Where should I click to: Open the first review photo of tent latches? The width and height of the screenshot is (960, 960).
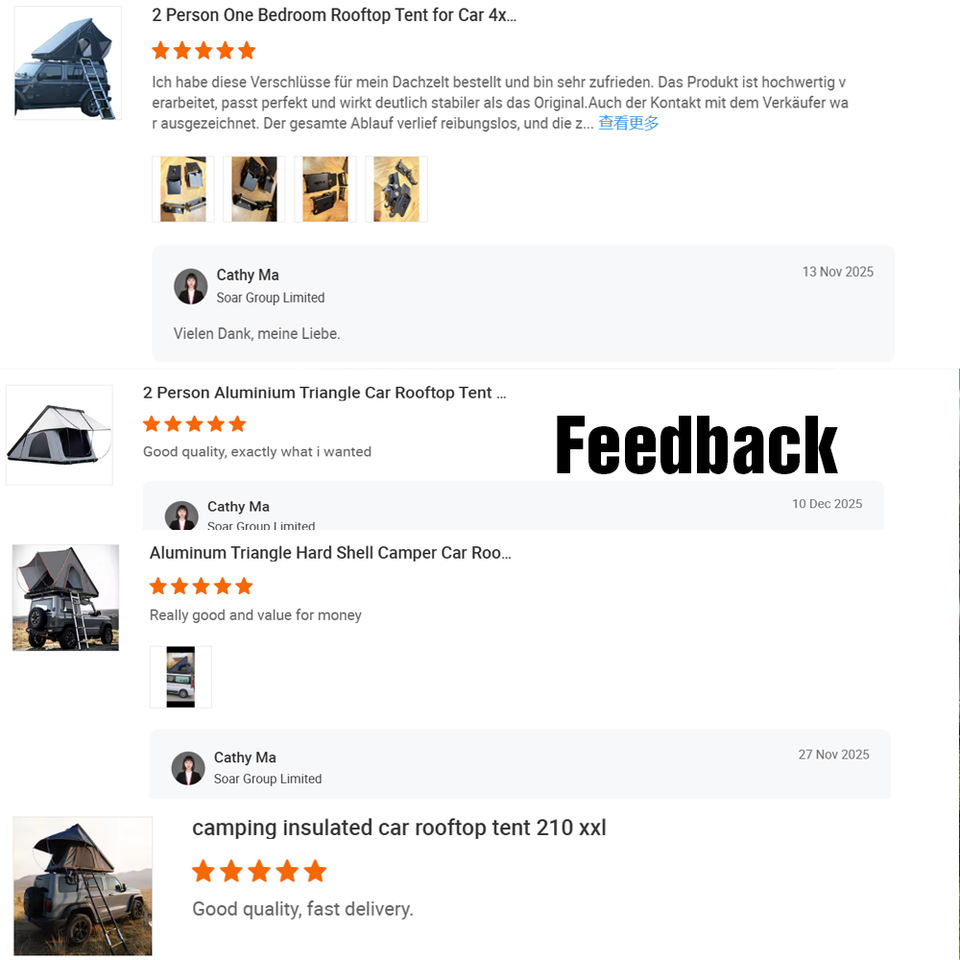[183, 189]
